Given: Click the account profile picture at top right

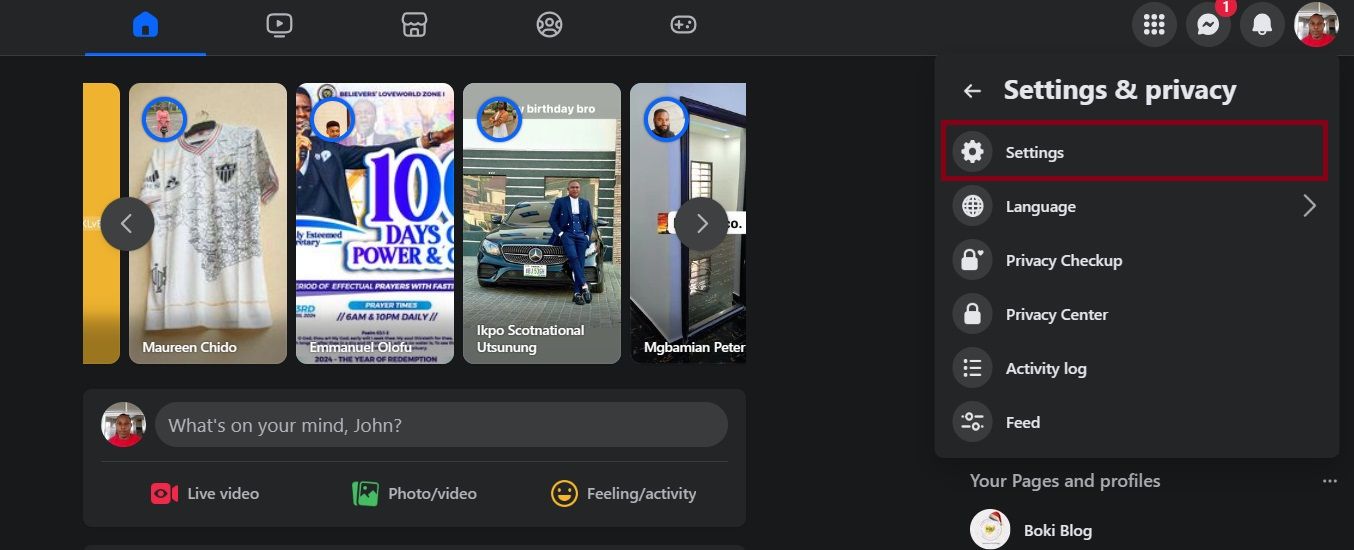Looking at the screenshot, I should [1316, 24].
